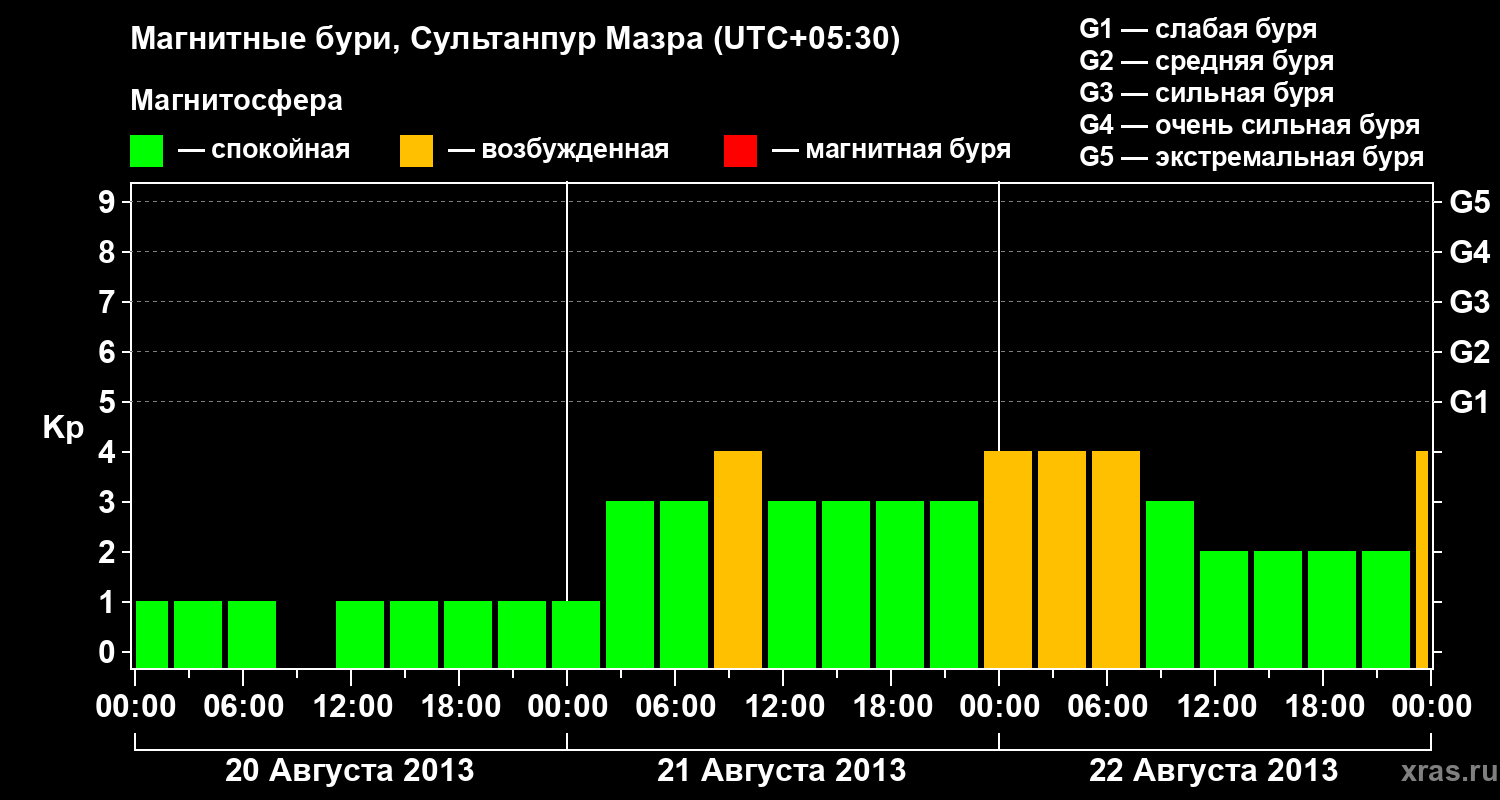Click the '06:00' time label under 21 August
Screen dimensions: 1500x800
[674, 707]
